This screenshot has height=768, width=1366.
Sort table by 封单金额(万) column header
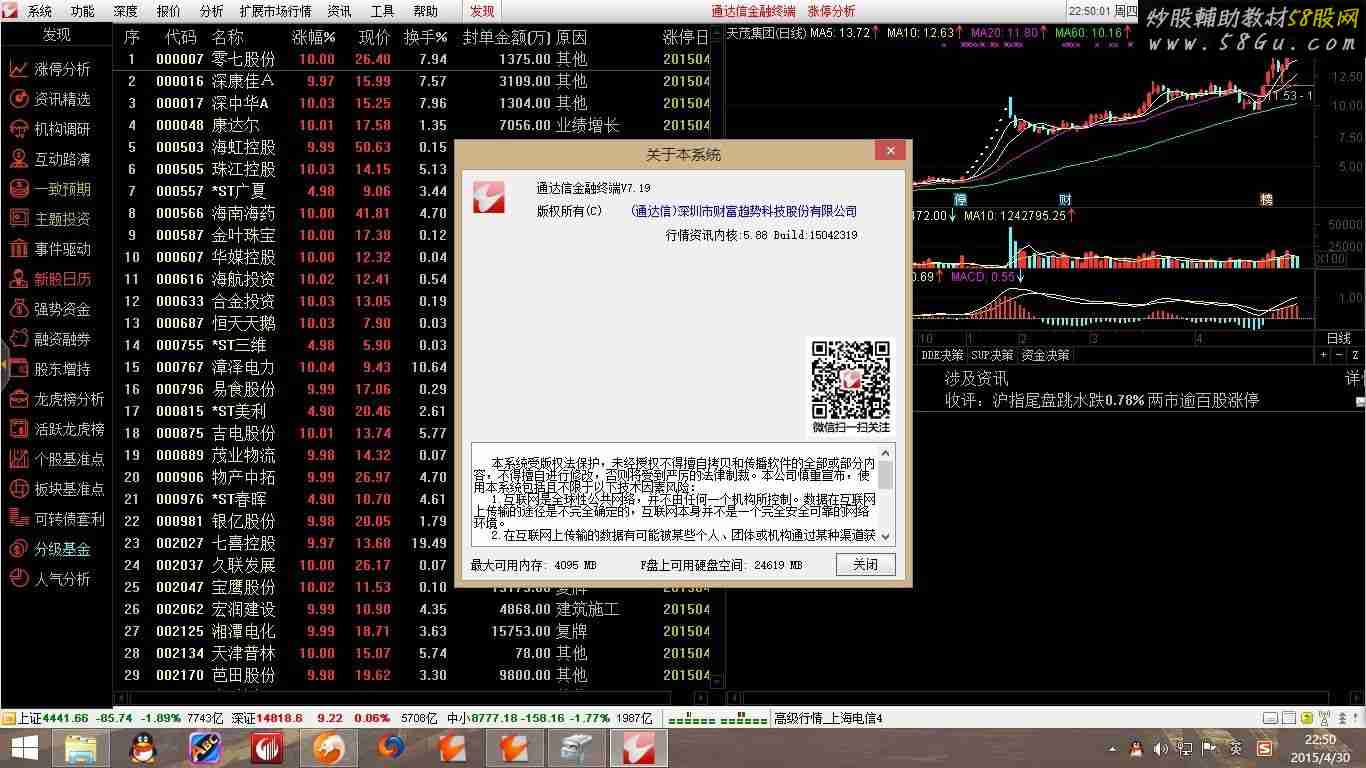(507, 38)
